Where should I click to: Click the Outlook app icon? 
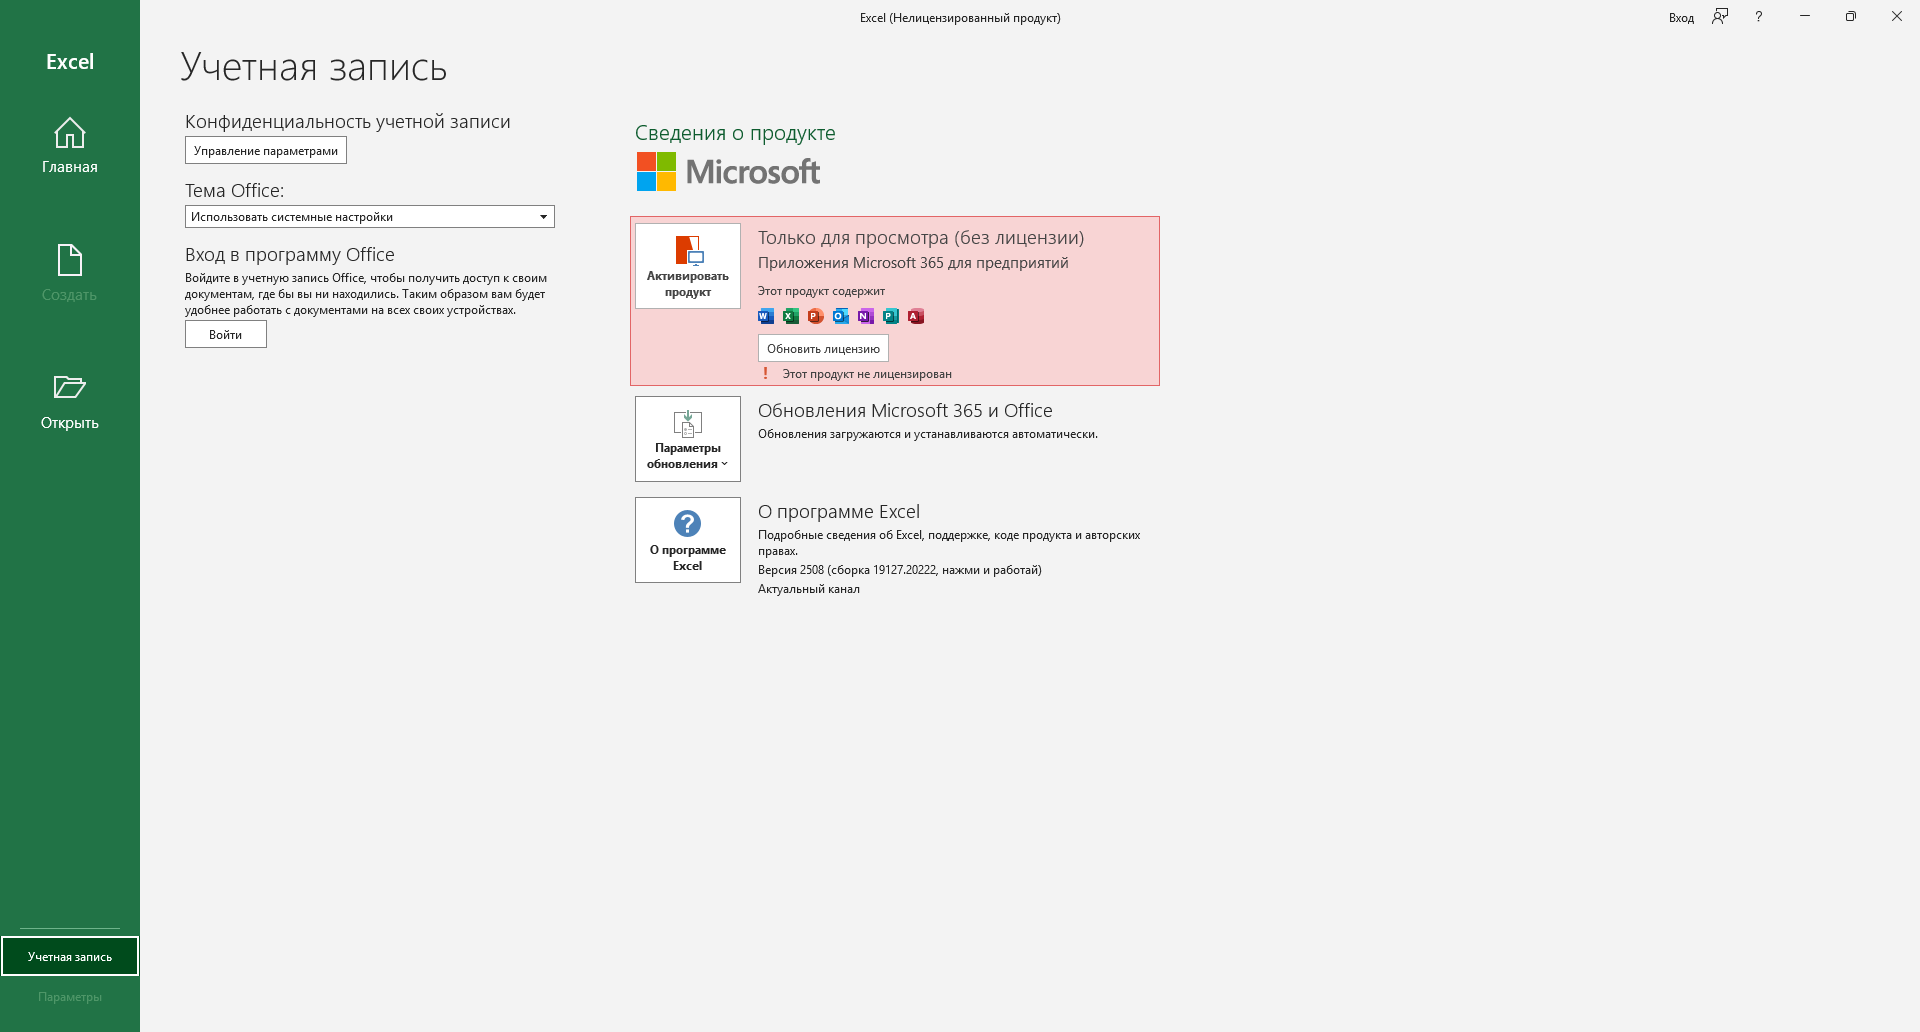[841, 316]
